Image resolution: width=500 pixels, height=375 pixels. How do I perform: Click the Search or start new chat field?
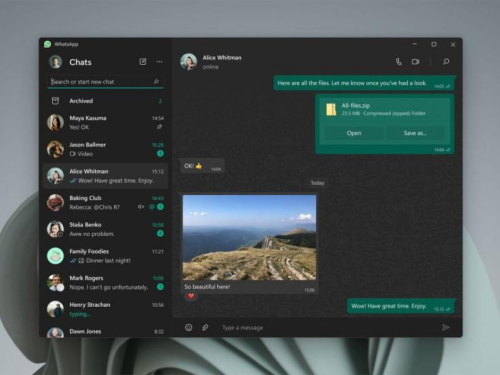[105, 82]
